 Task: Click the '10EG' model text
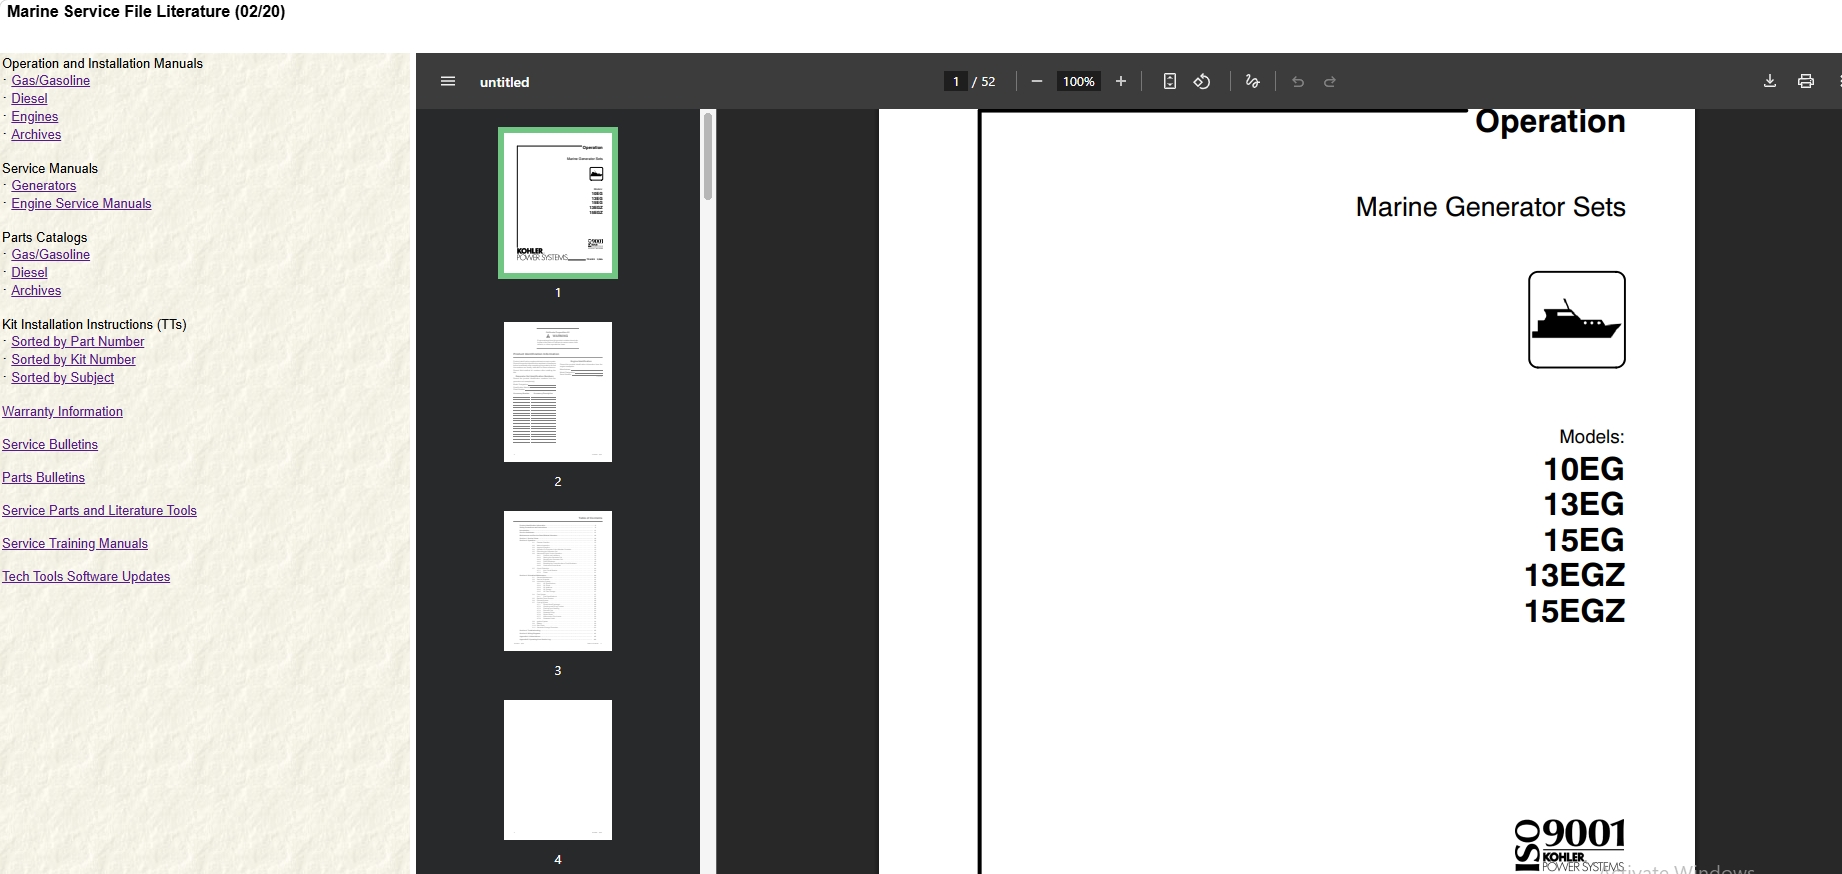pyautogui.click(x=1584, y=469)
